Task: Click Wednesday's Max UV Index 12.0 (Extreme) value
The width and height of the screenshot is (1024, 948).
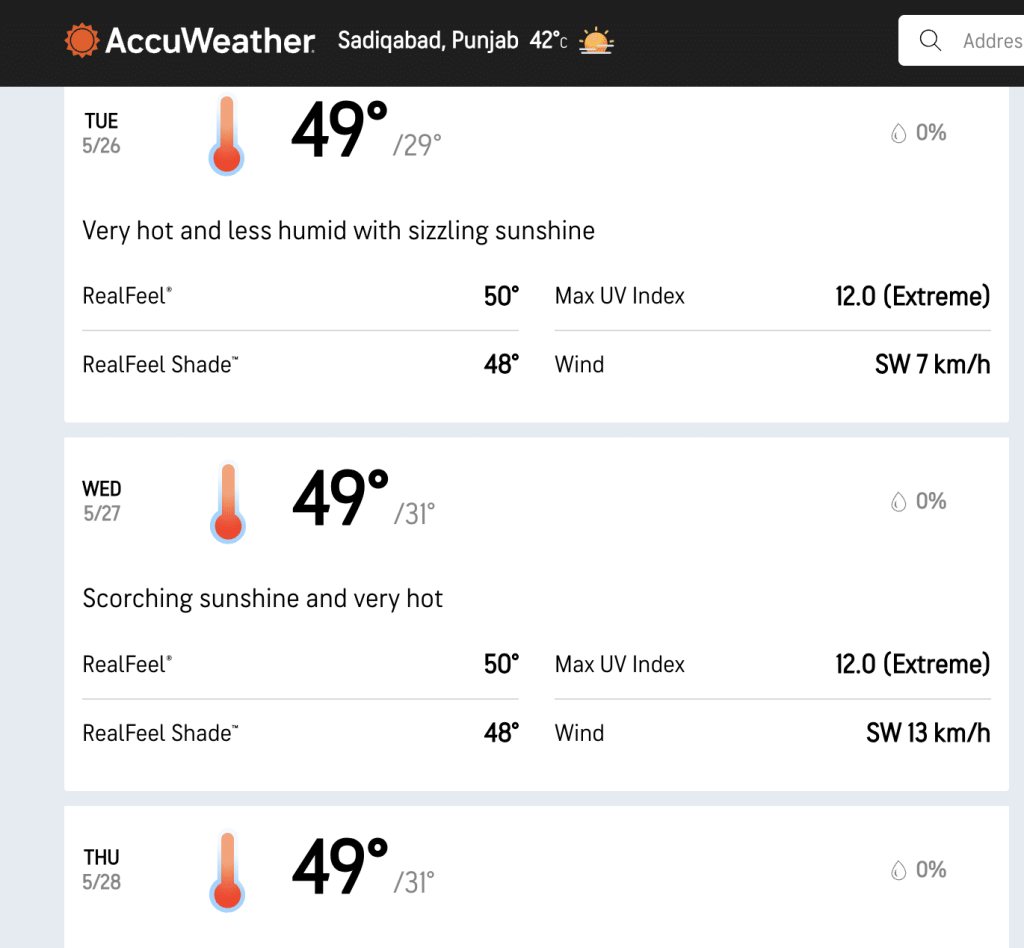Action: [x=912, y=665]
